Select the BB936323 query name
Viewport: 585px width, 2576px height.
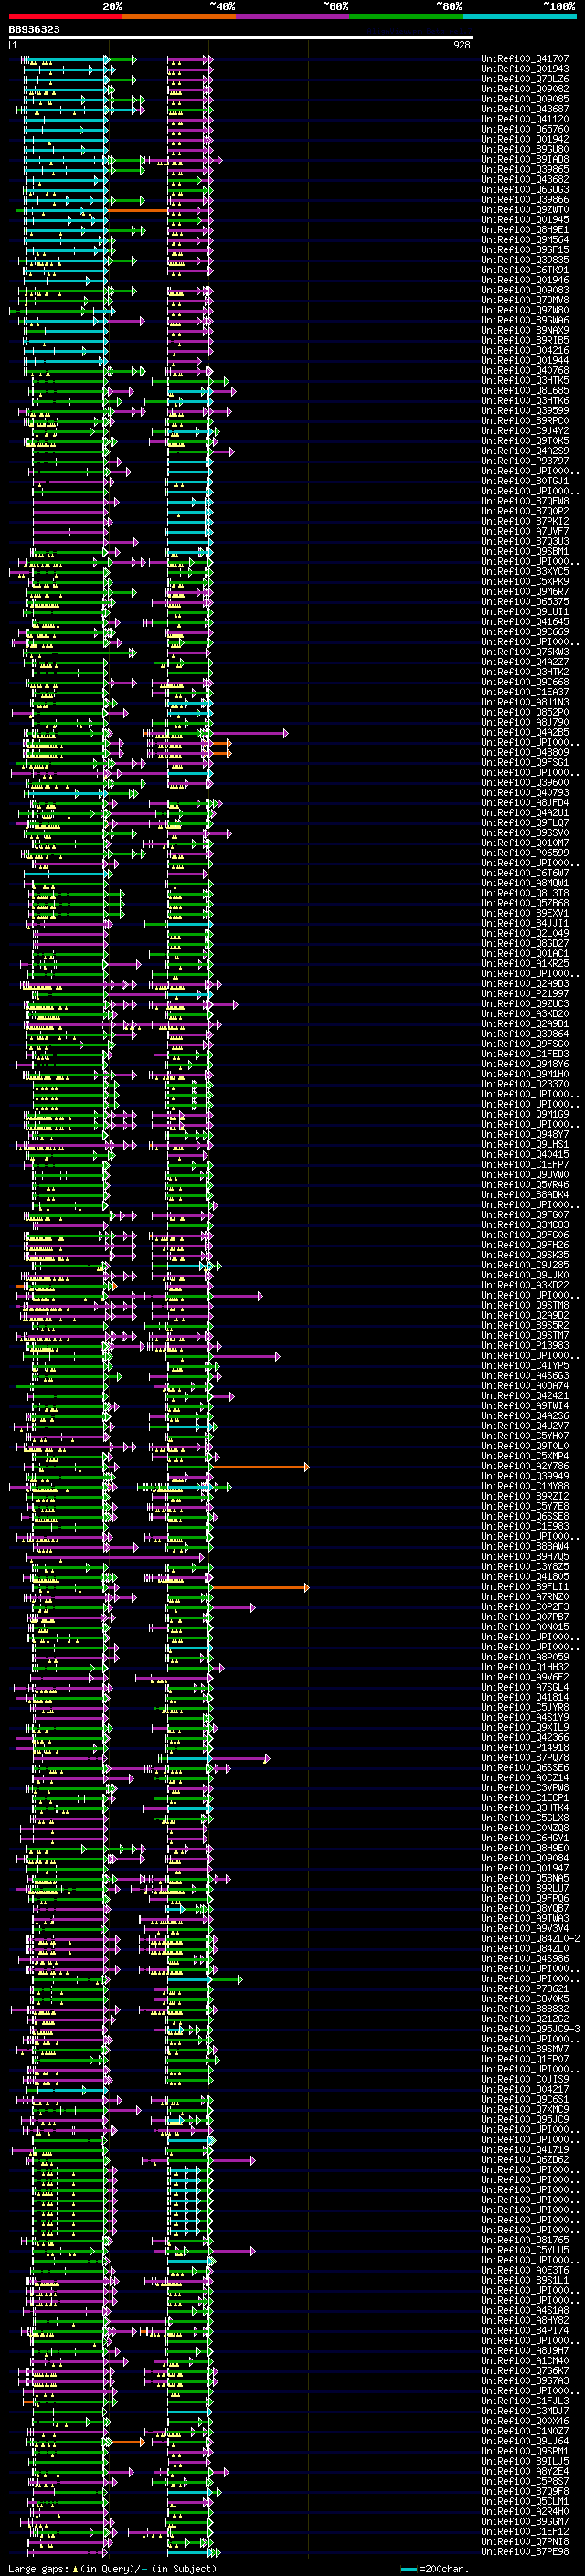(34, 30)
